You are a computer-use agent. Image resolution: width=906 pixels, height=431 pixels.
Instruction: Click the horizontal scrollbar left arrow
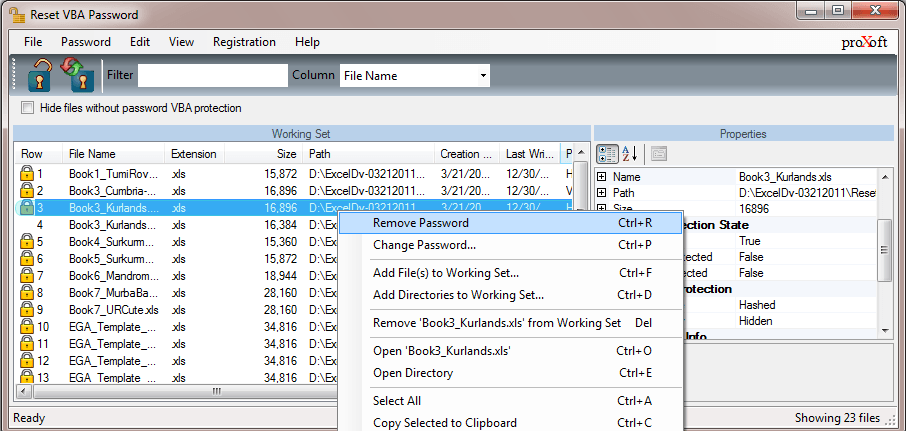point(22,391)
